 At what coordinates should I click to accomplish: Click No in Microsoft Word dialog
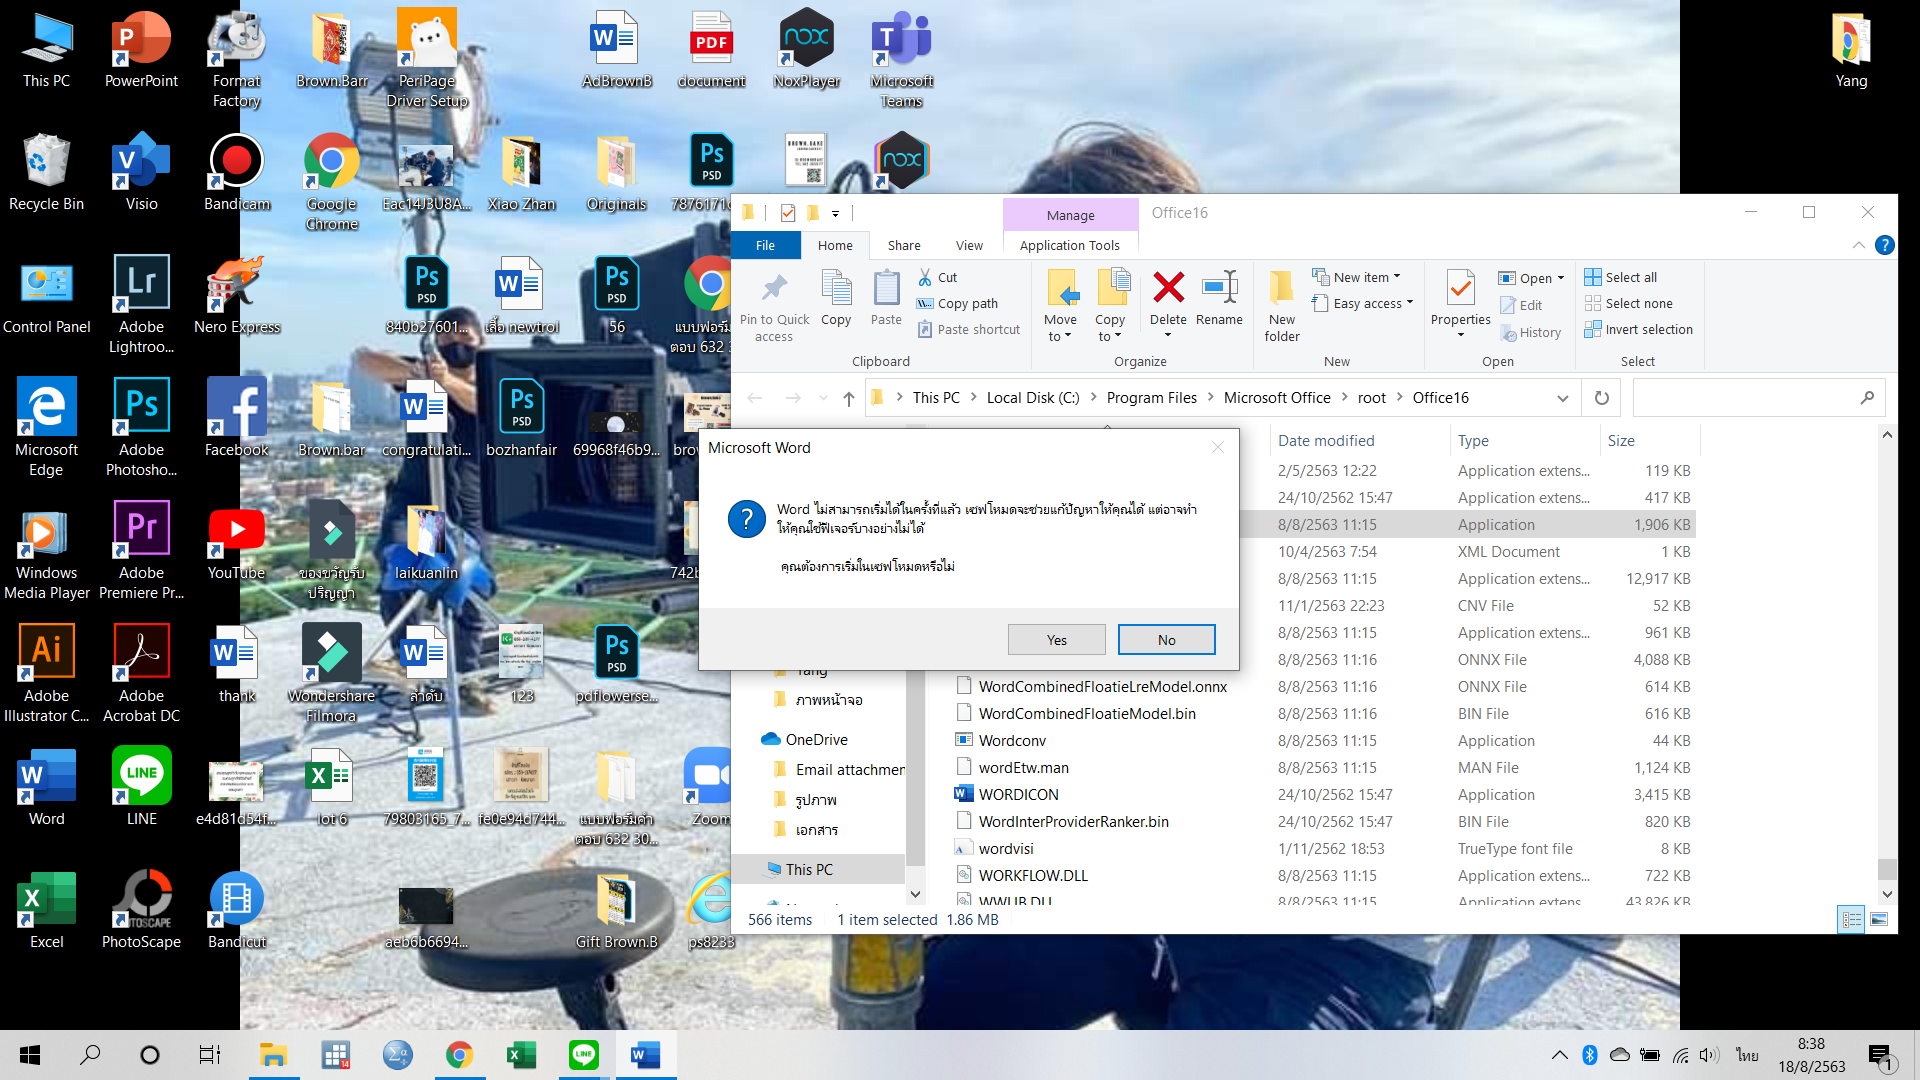pyautogui.click(x=1166, y=640)
